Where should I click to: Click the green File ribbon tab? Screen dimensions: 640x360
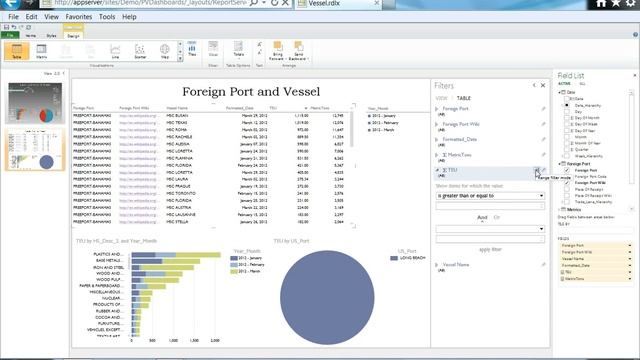click(x=10, y=36)
